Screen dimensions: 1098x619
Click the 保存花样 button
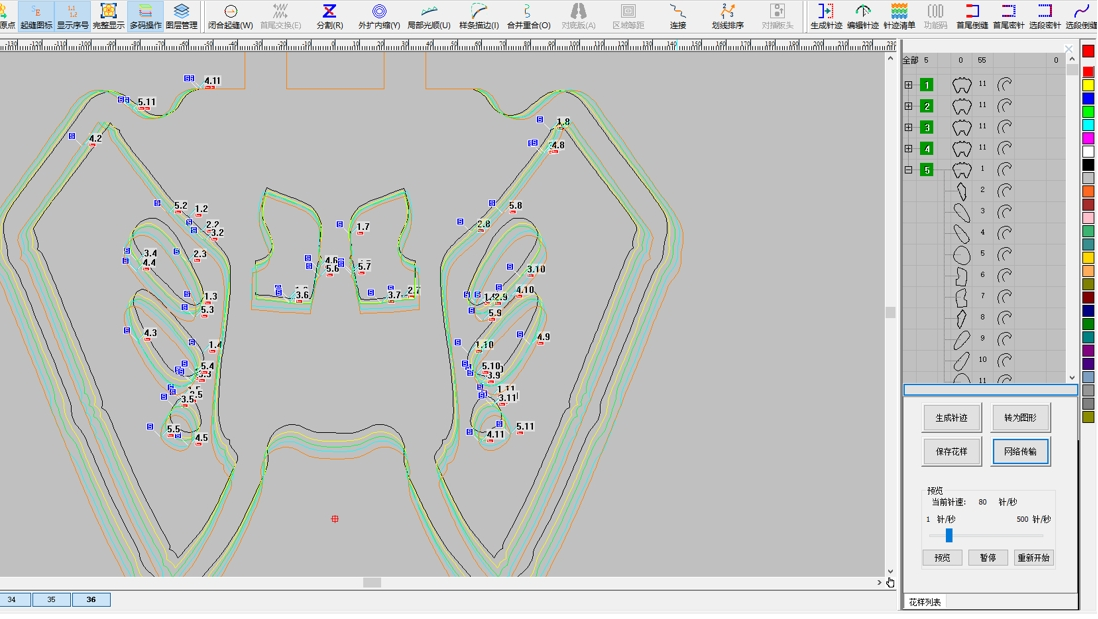point(951,452)
